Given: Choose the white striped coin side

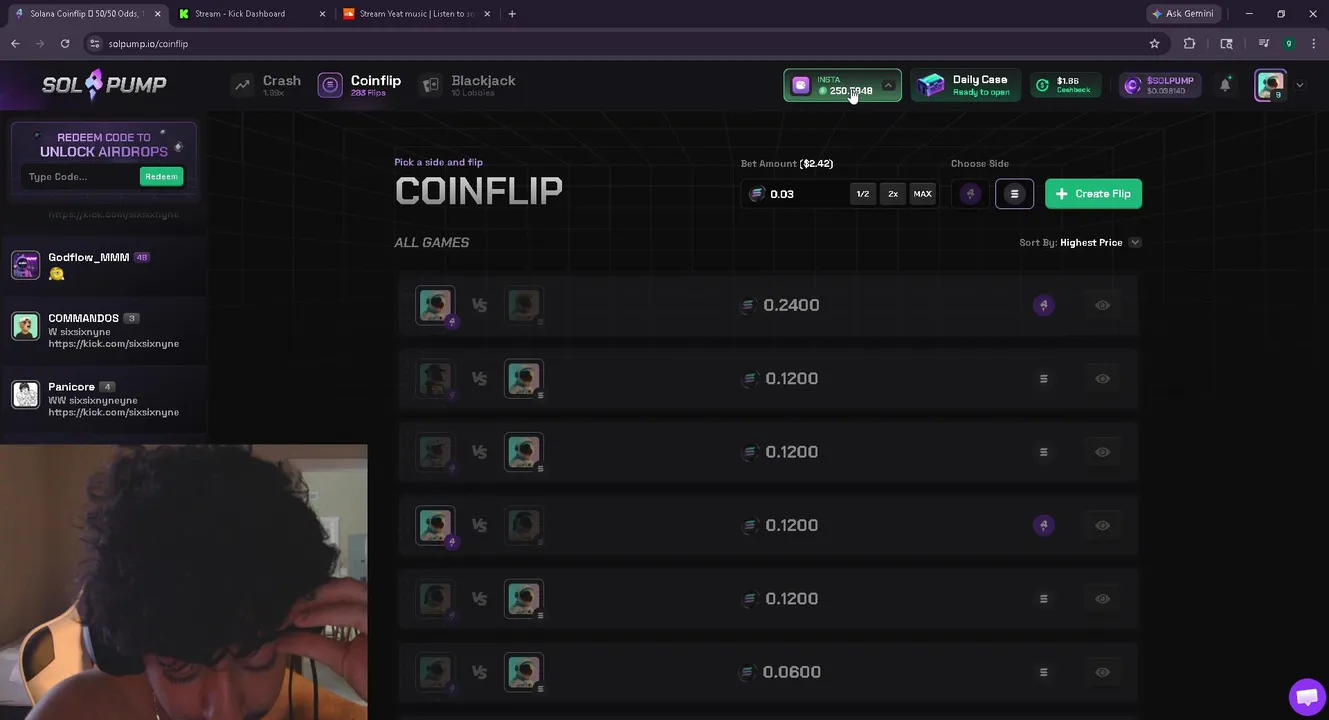Looking at the screenshot, I should 1014,194.
